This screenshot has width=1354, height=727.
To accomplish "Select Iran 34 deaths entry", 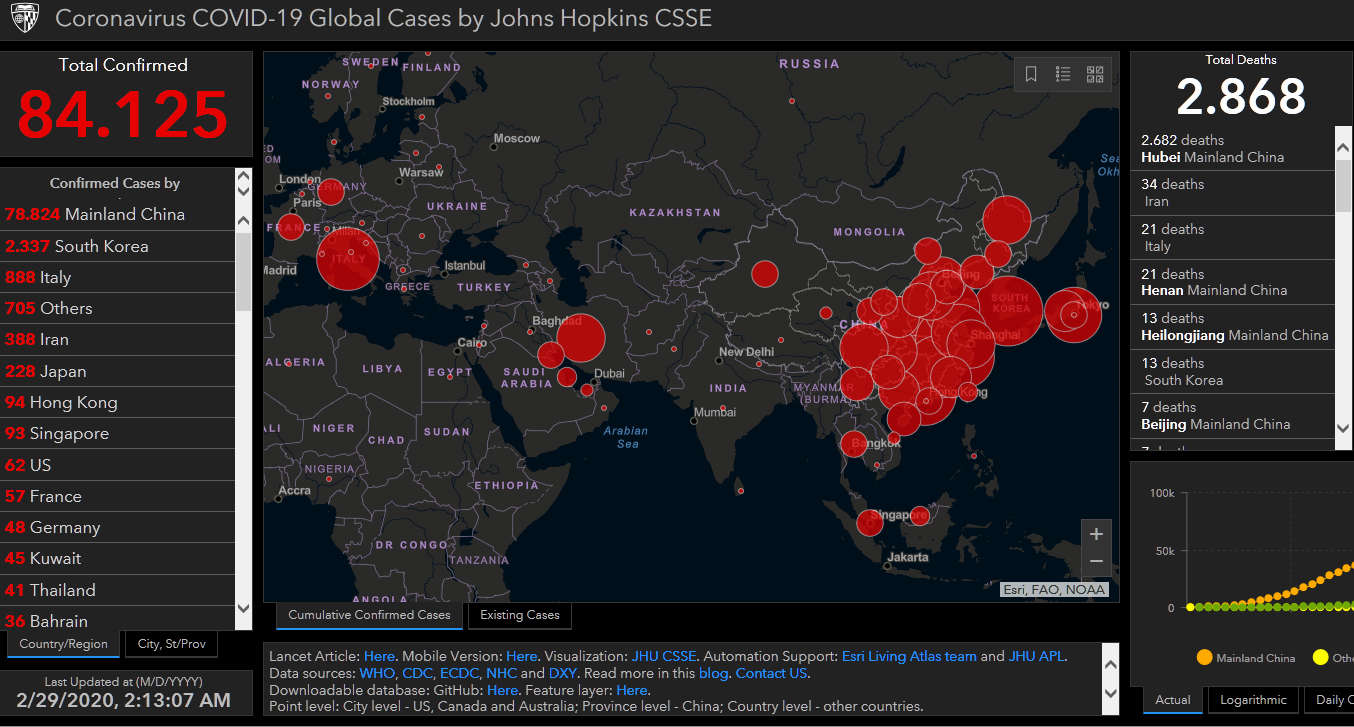I will (1232, 193).
